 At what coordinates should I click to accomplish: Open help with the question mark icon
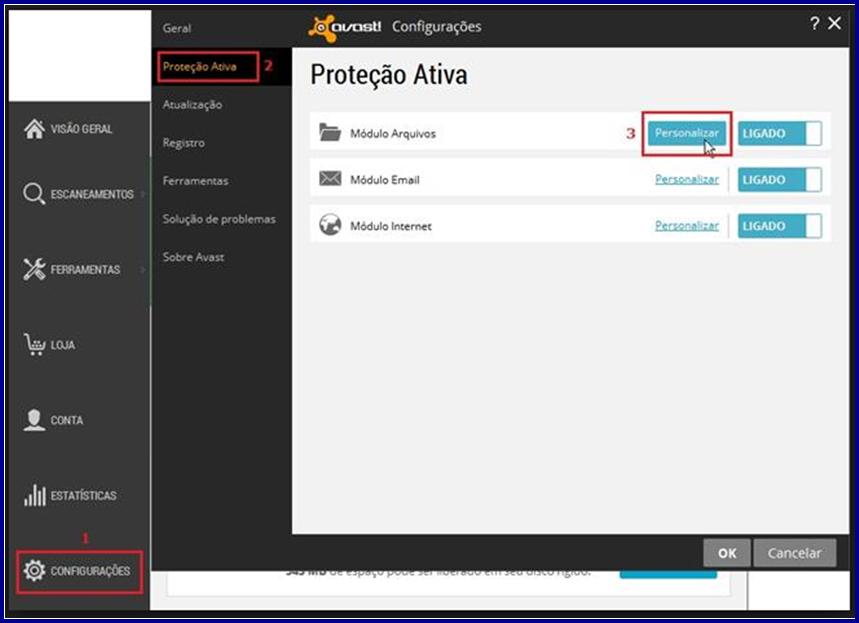tap(814, 23)
